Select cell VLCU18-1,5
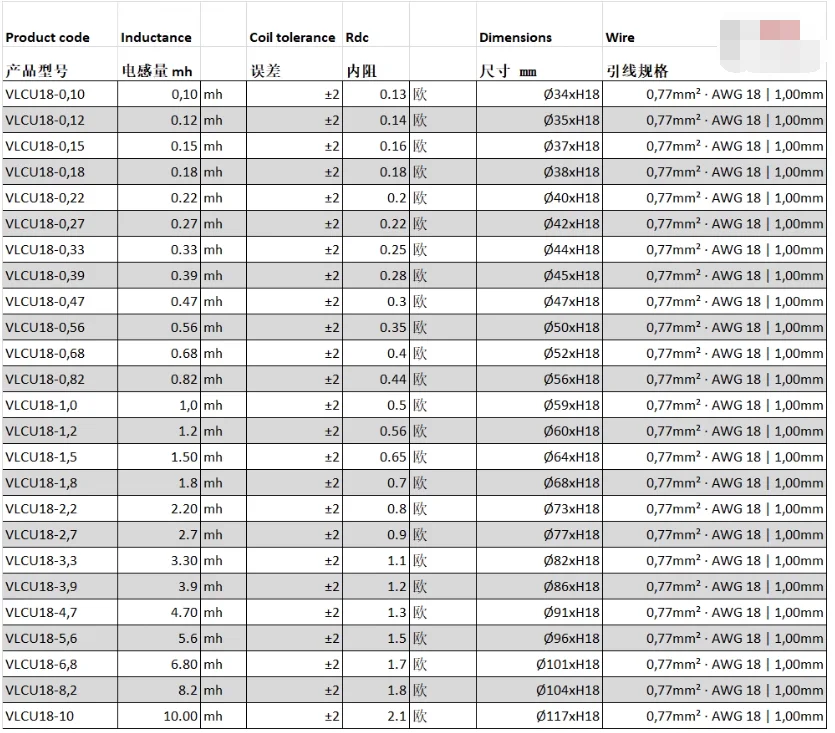 tap(60, 457)
